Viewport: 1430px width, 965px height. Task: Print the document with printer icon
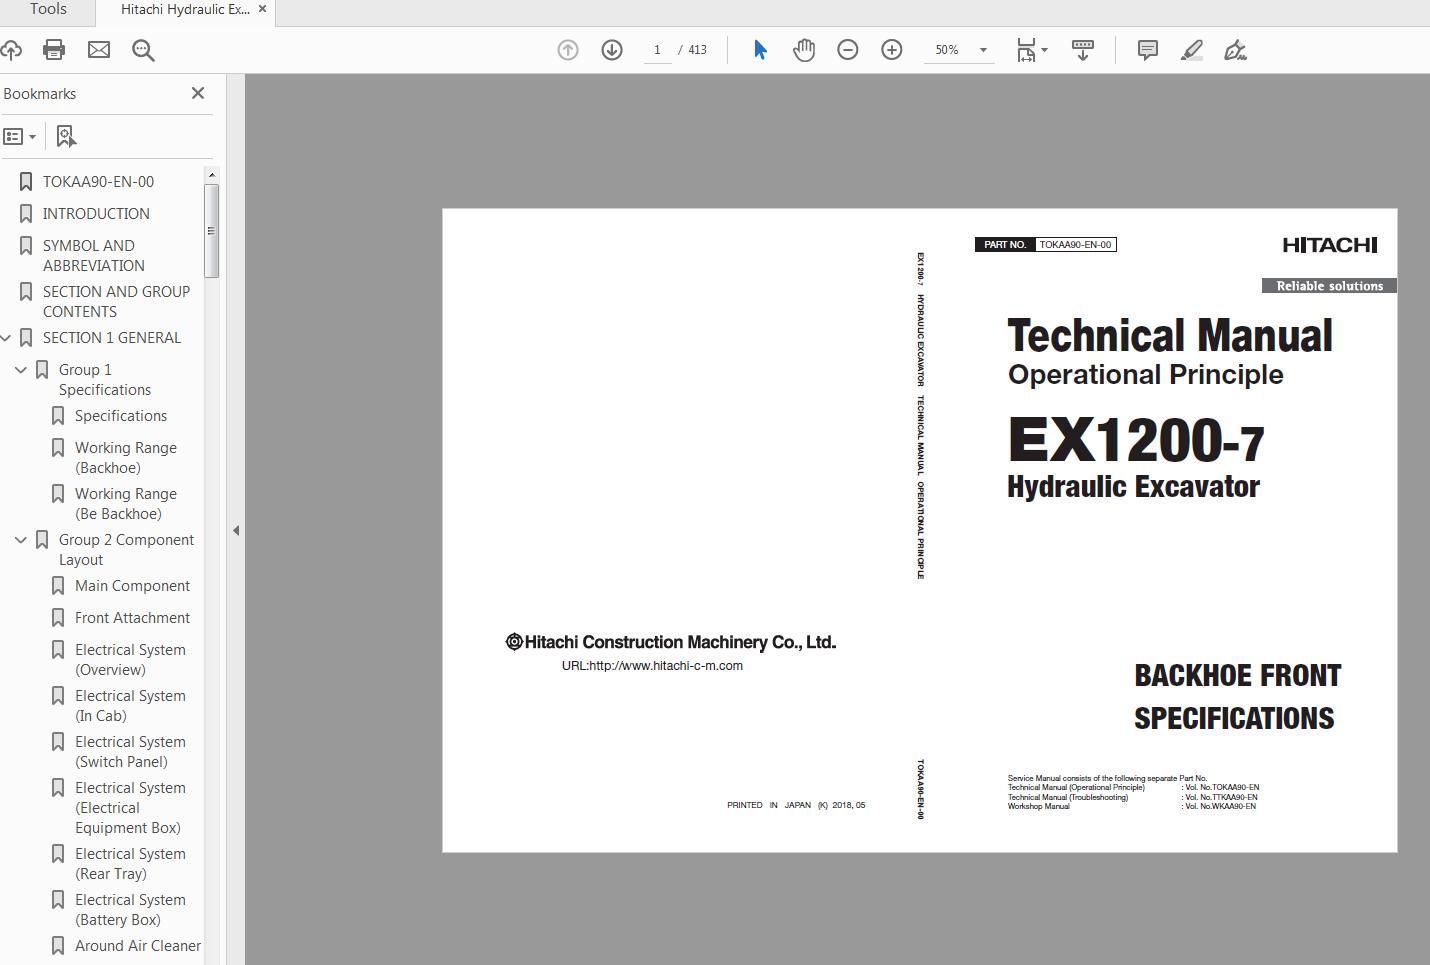pos(54,50)
